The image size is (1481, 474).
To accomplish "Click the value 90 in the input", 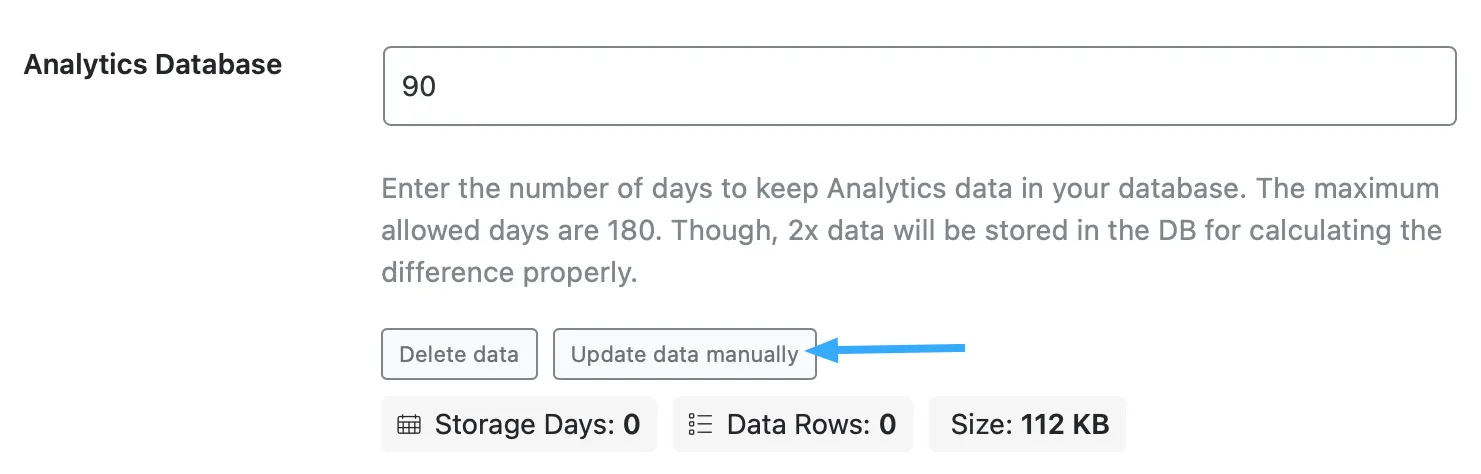I will pos(419,87).
